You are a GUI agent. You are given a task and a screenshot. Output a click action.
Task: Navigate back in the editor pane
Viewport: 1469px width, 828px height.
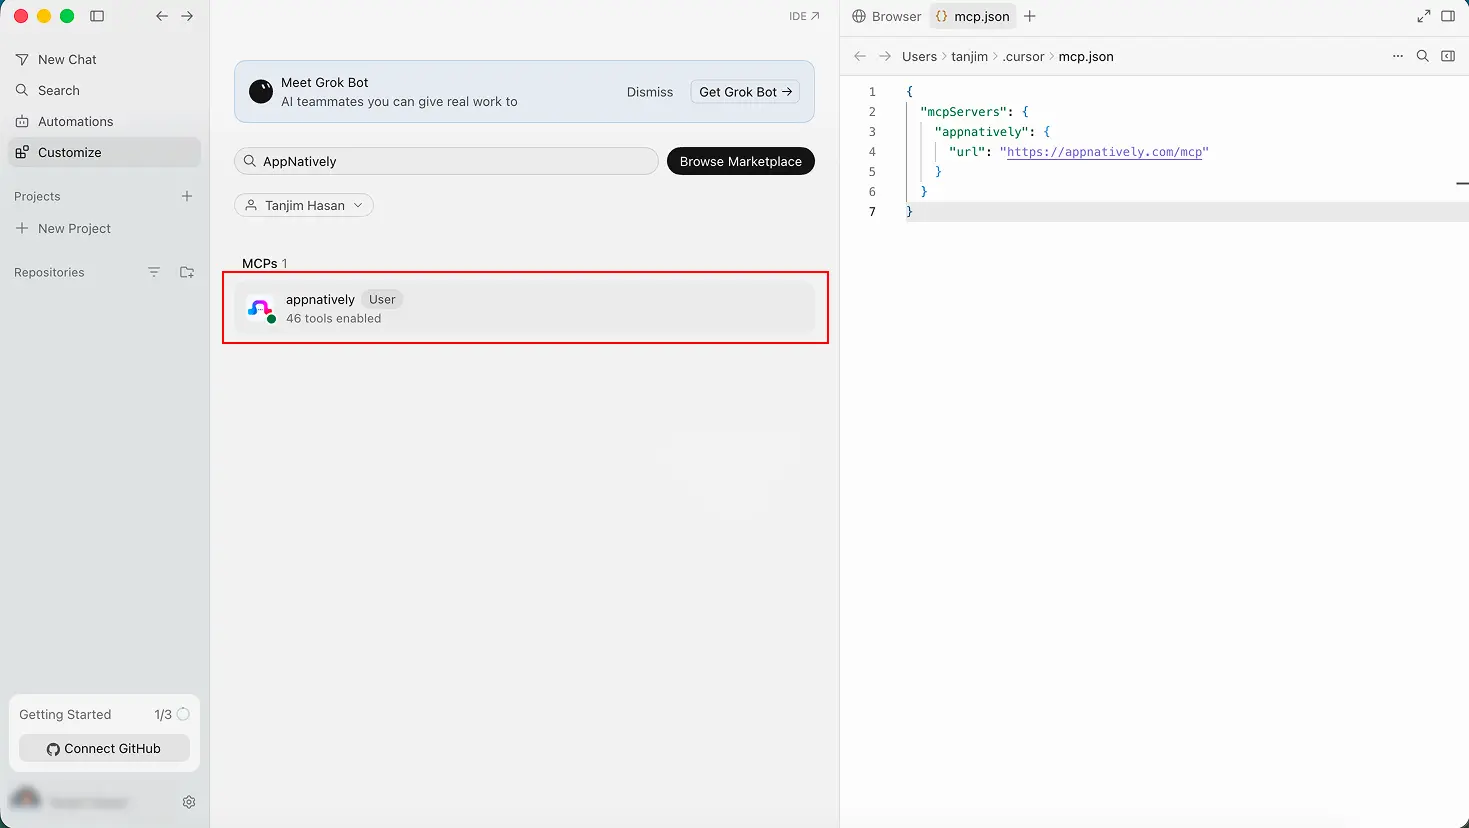pos(860,56)
